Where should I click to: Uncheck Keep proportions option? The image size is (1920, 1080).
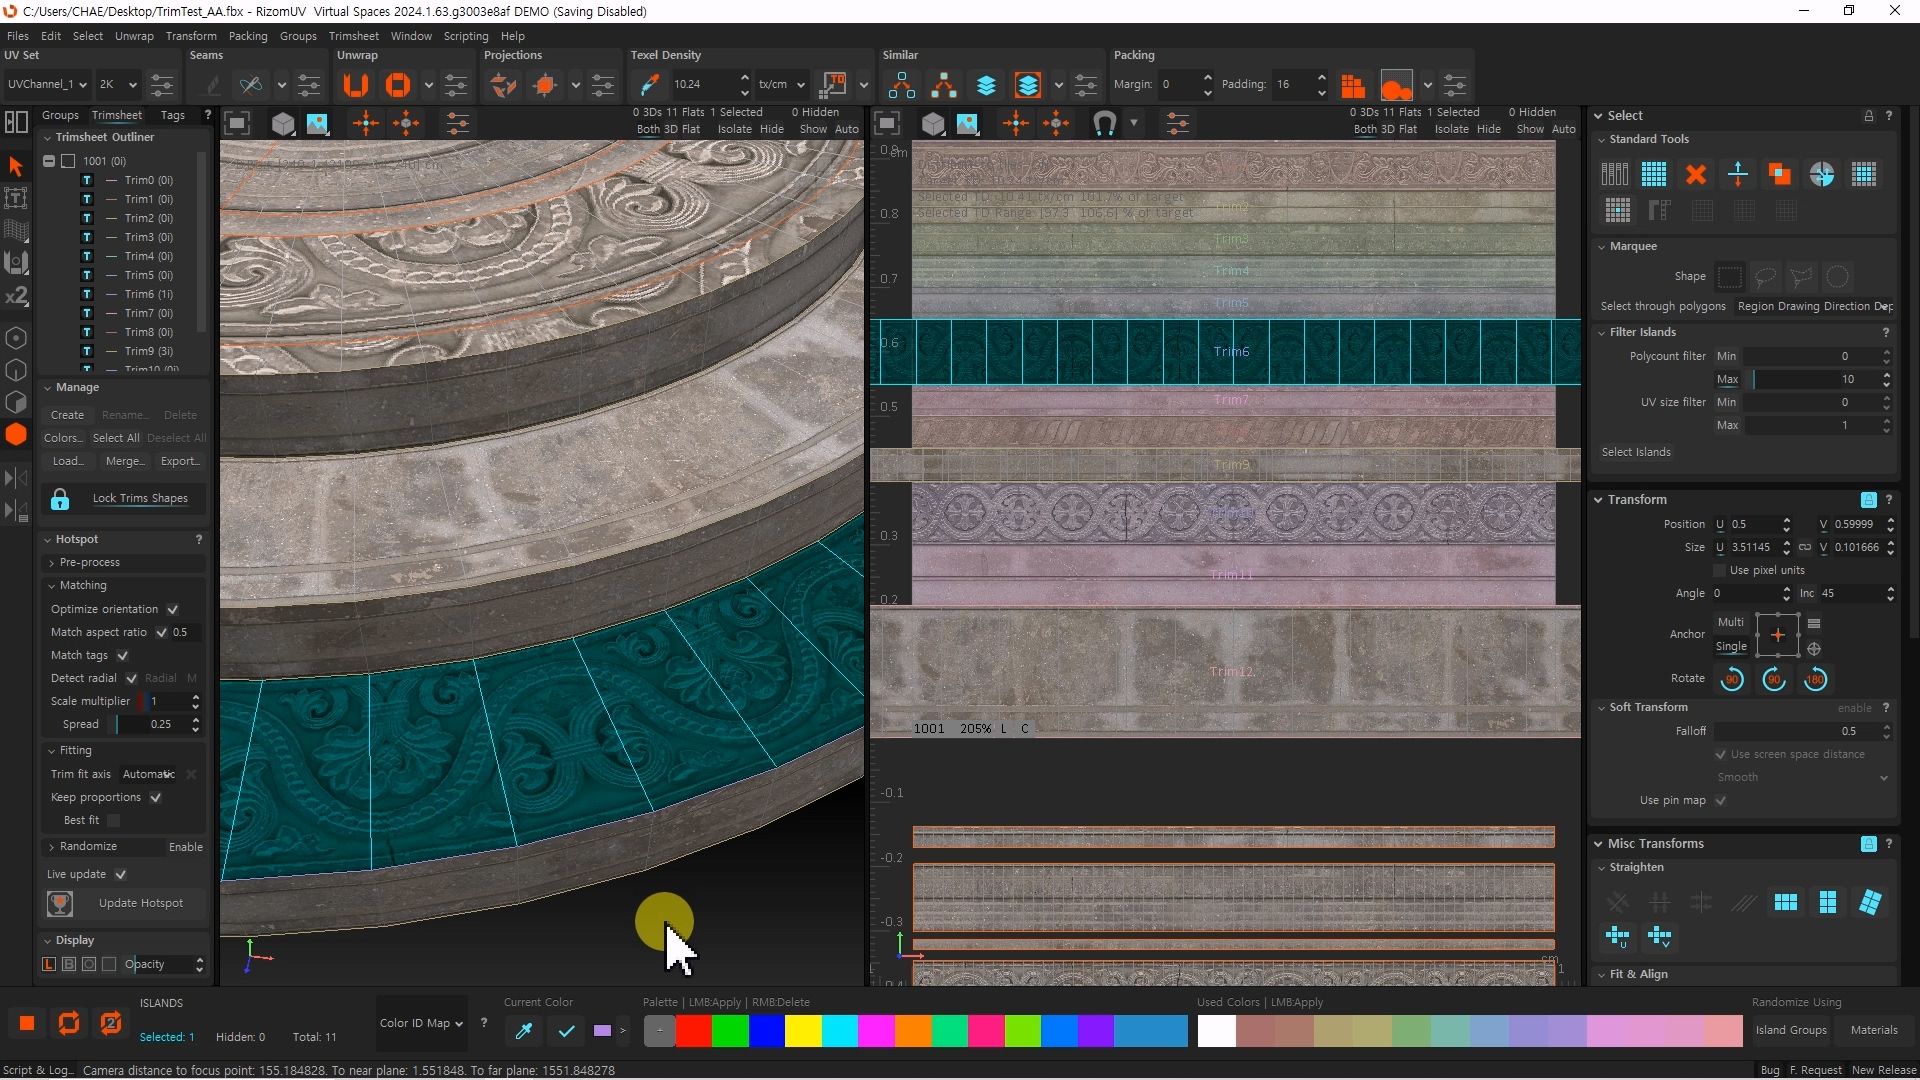[156, 798]
